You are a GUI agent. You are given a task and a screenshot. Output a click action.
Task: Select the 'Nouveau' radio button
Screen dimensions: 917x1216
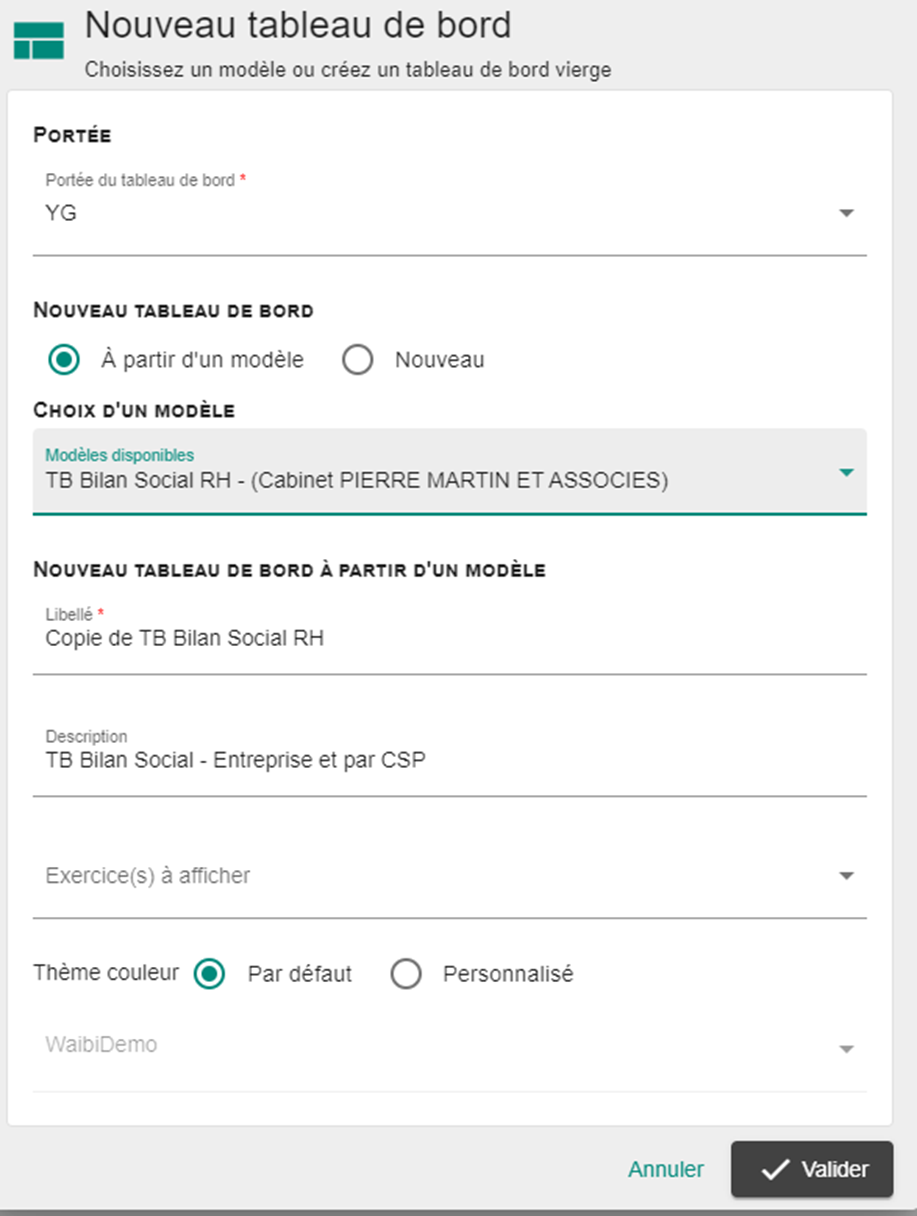click(x=358, y=360)
